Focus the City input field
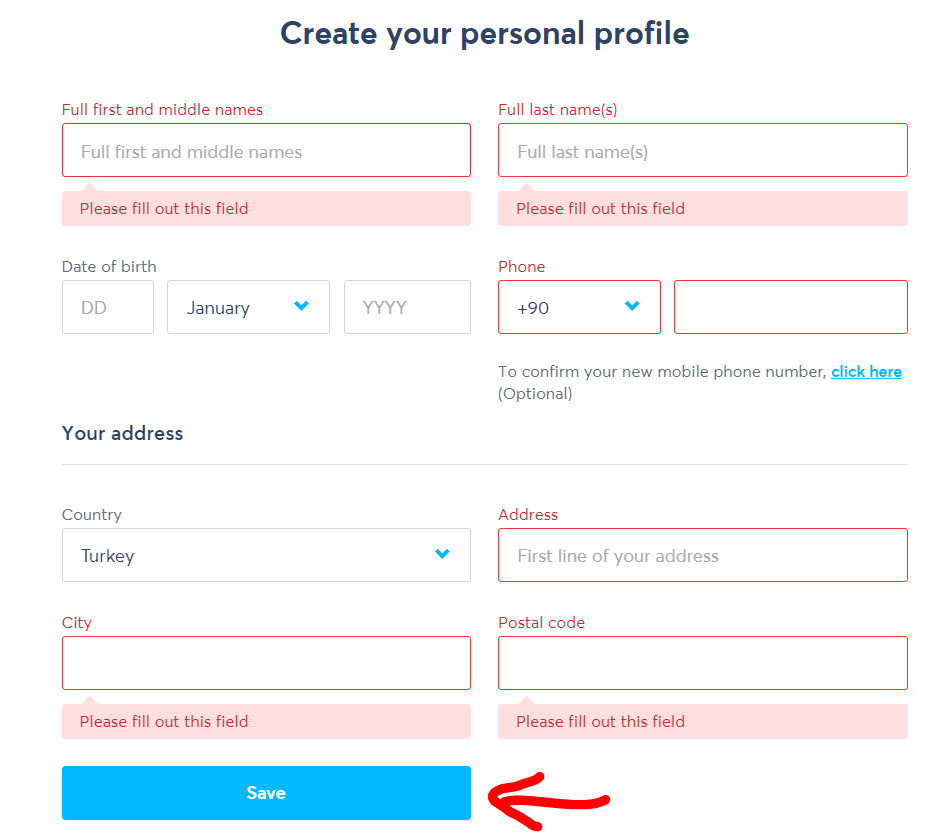The image size is (949, 835). pyautogui.click(x=266, y=663)
